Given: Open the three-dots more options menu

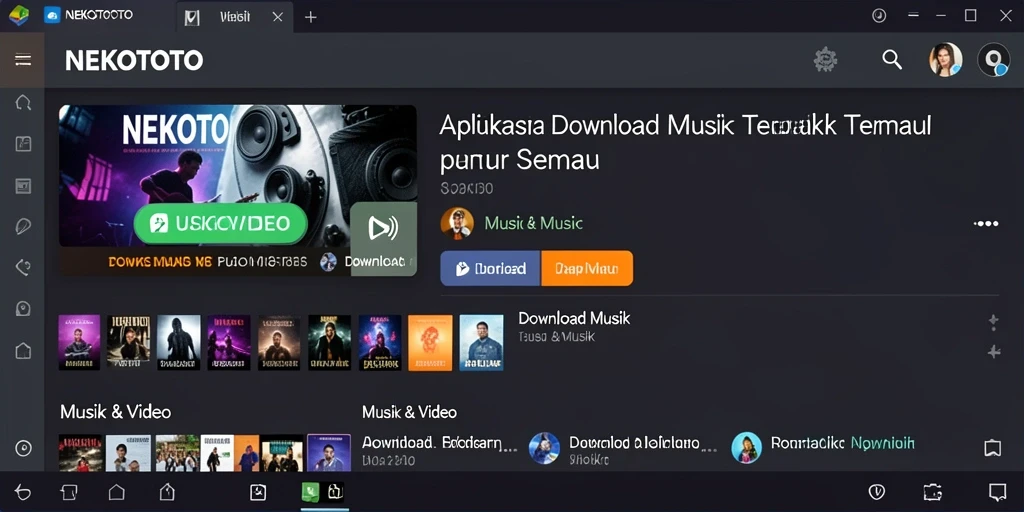Looking at the screenshot, I should tap(985, 223).
